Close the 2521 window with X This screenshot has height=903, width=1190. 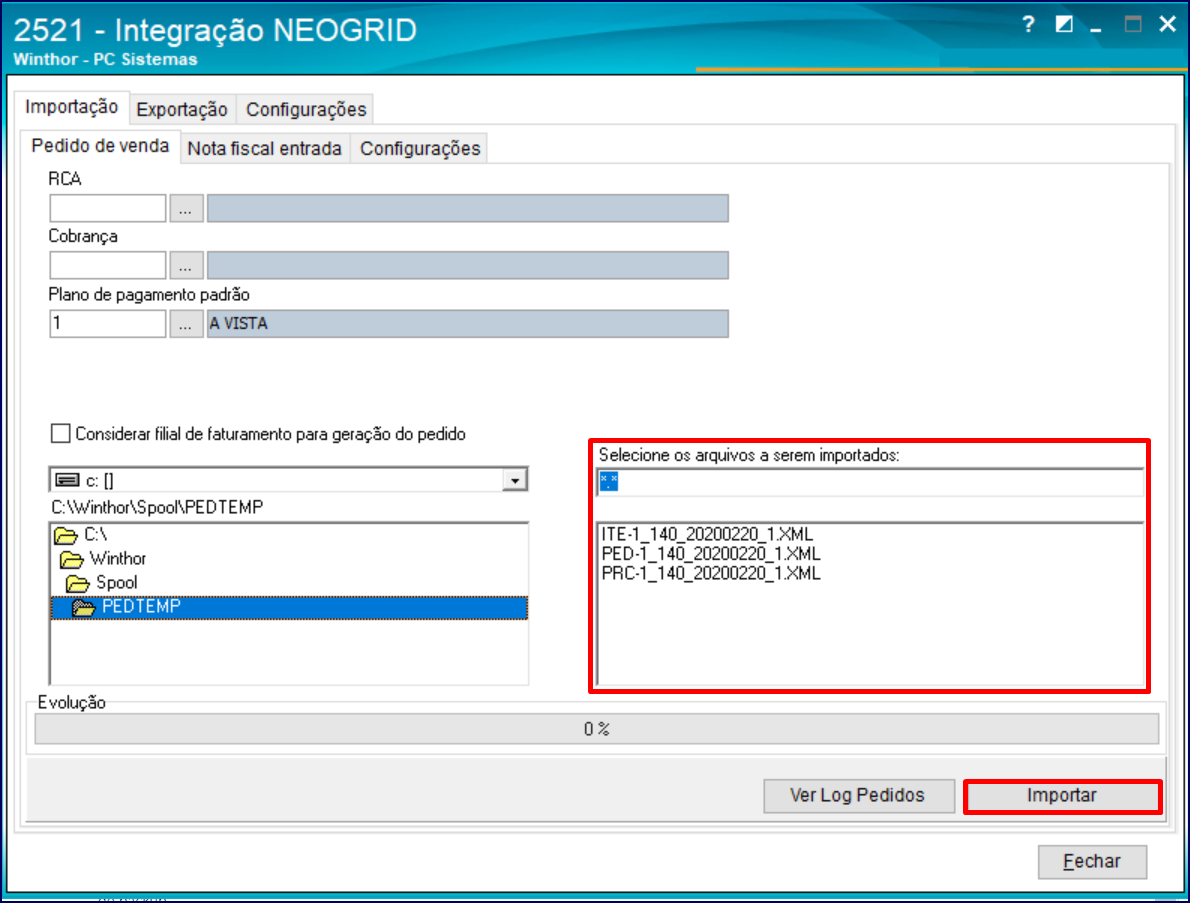[1167, 24]
